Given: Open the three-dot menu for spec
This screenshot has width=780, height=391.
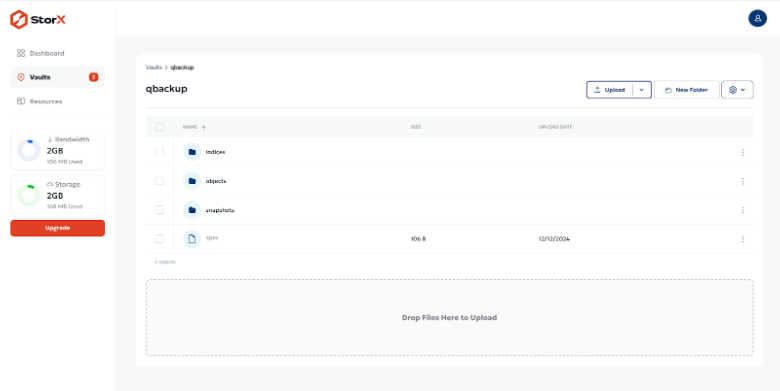Looking at the screenshot, I should (x=743, y=239).
